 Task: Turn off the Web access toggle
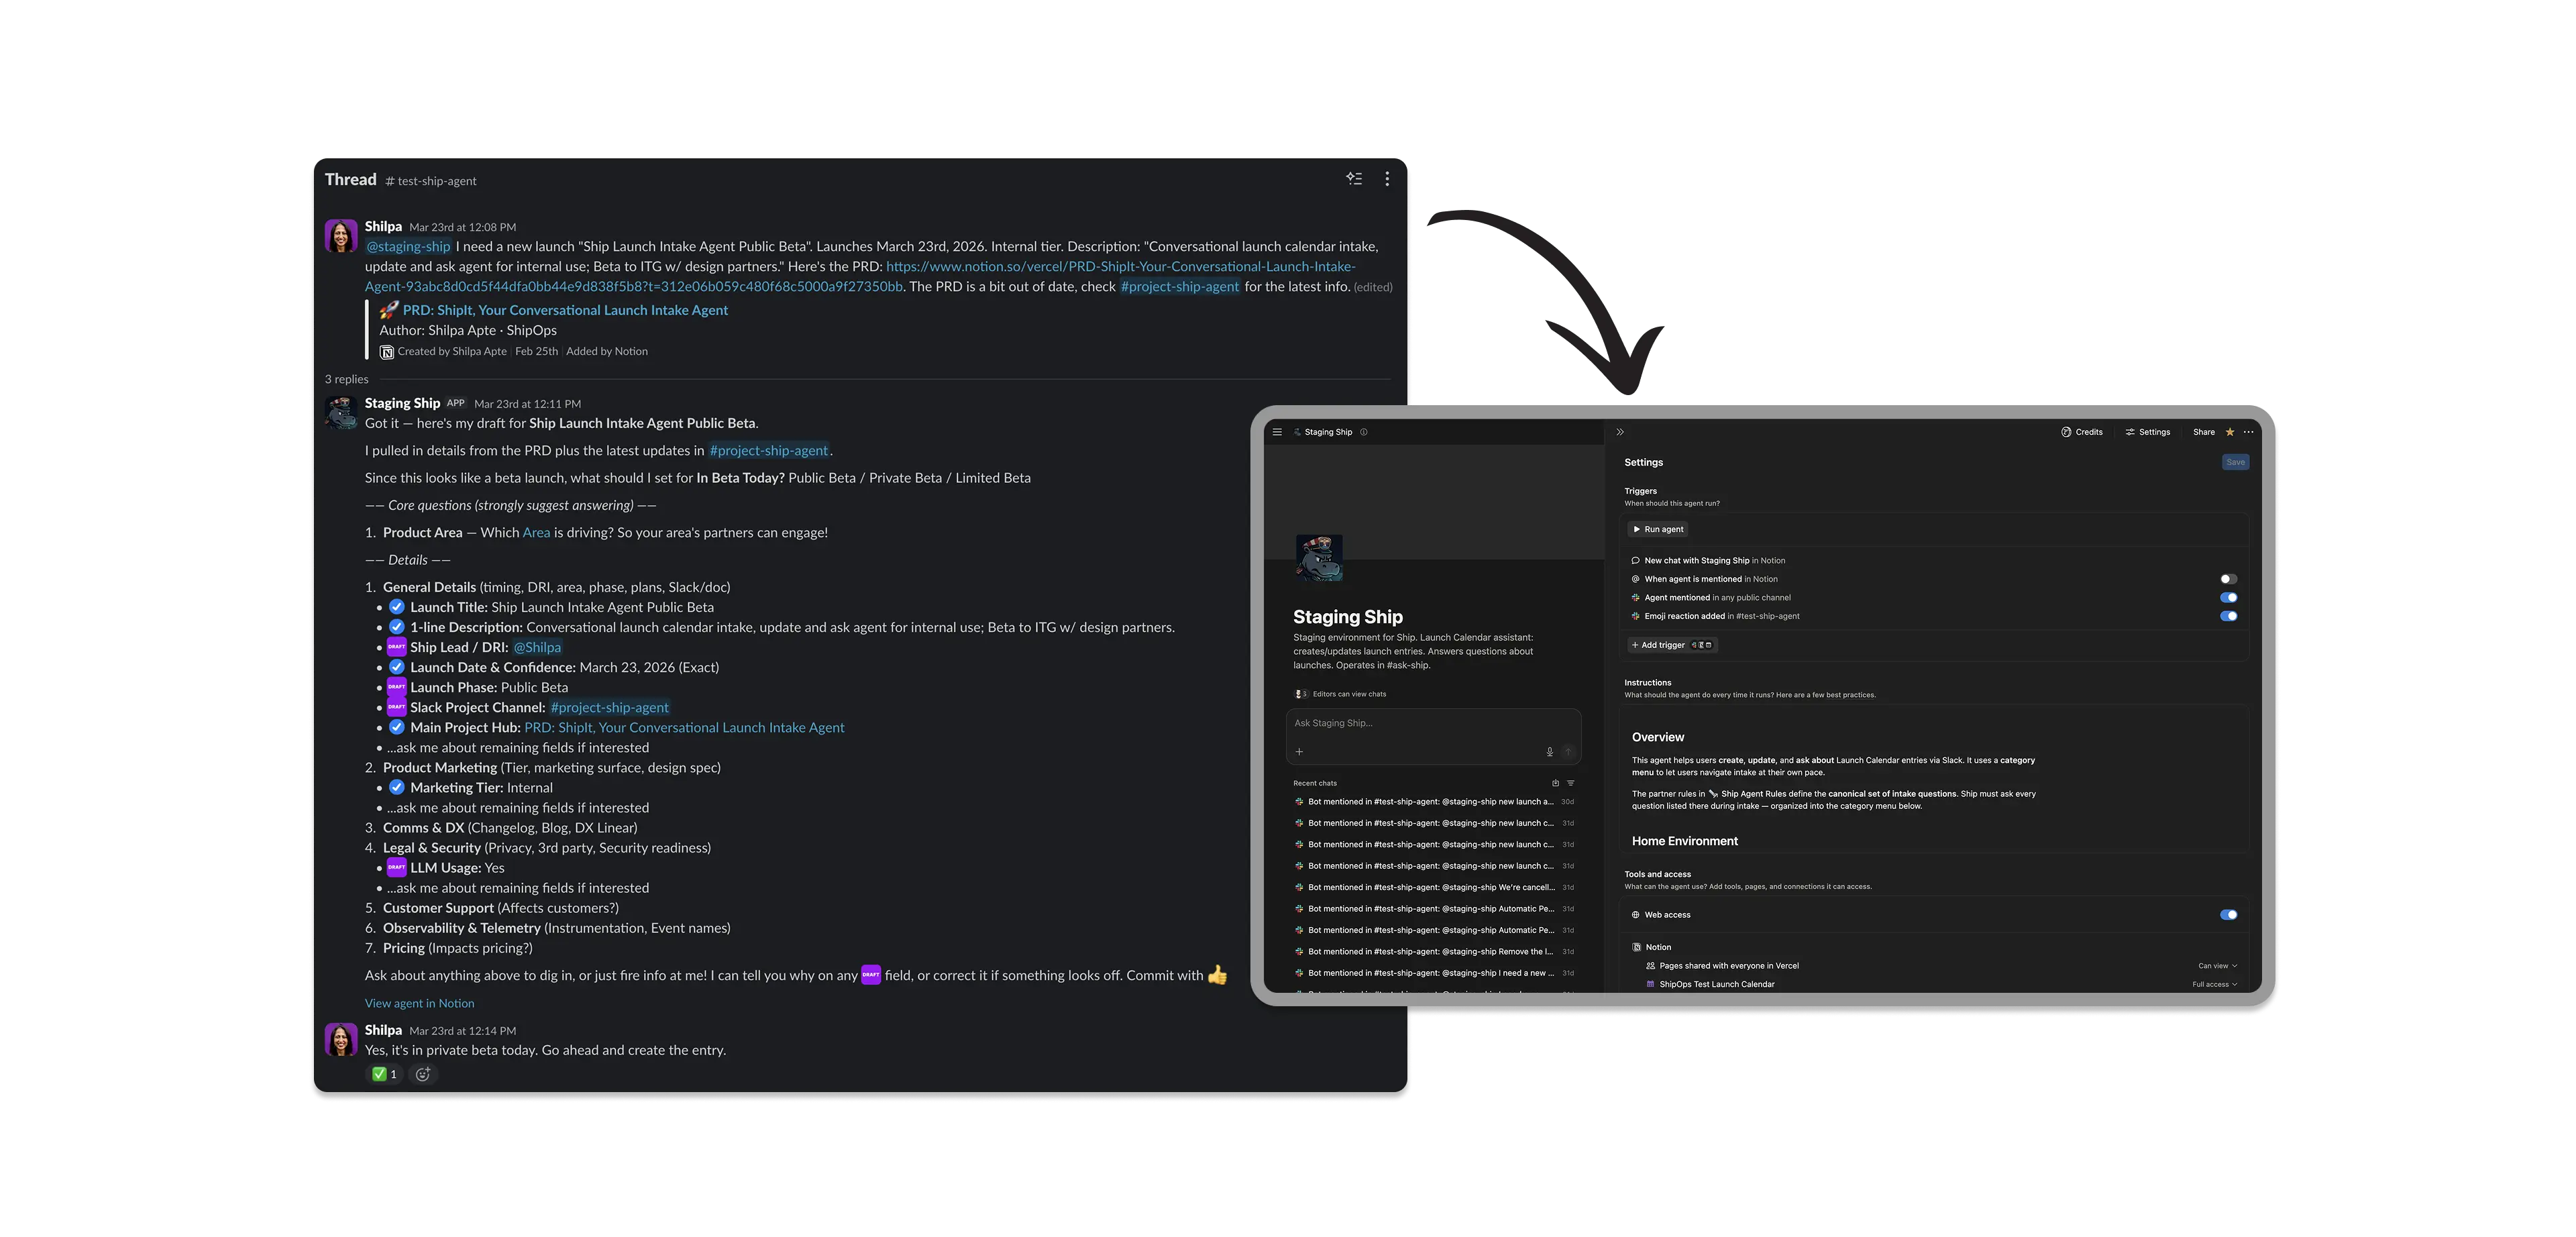click(2228, 915)
